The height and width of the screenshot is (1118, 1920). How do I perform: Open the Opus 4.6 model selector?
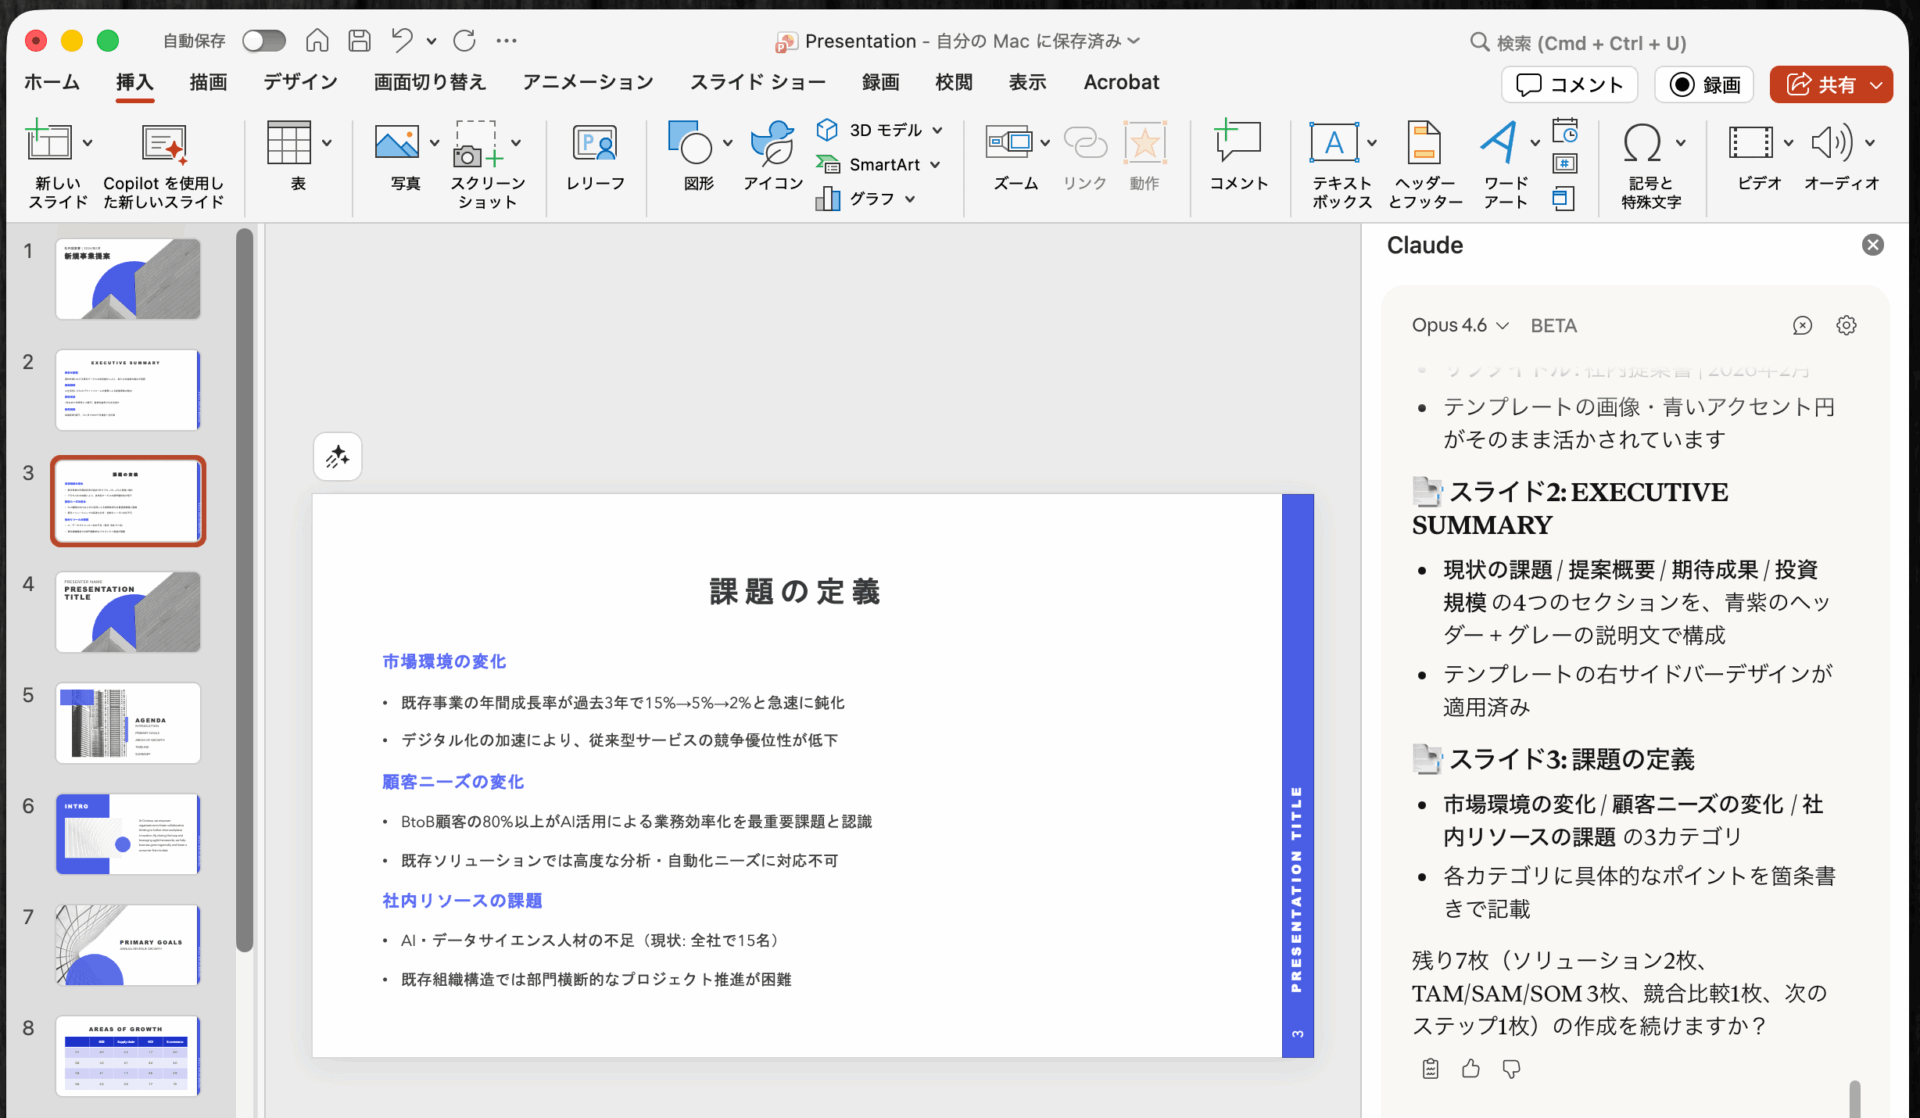tap(1458, 325)
